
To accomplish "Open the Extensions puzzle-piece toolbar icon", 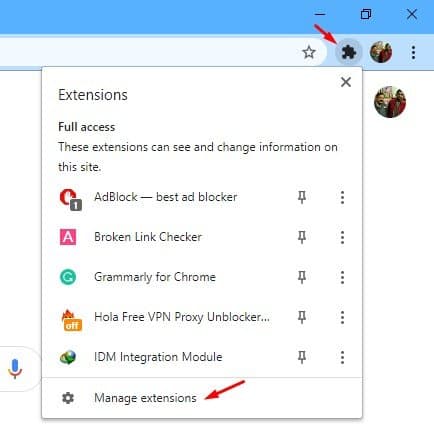I will [348, 52].
